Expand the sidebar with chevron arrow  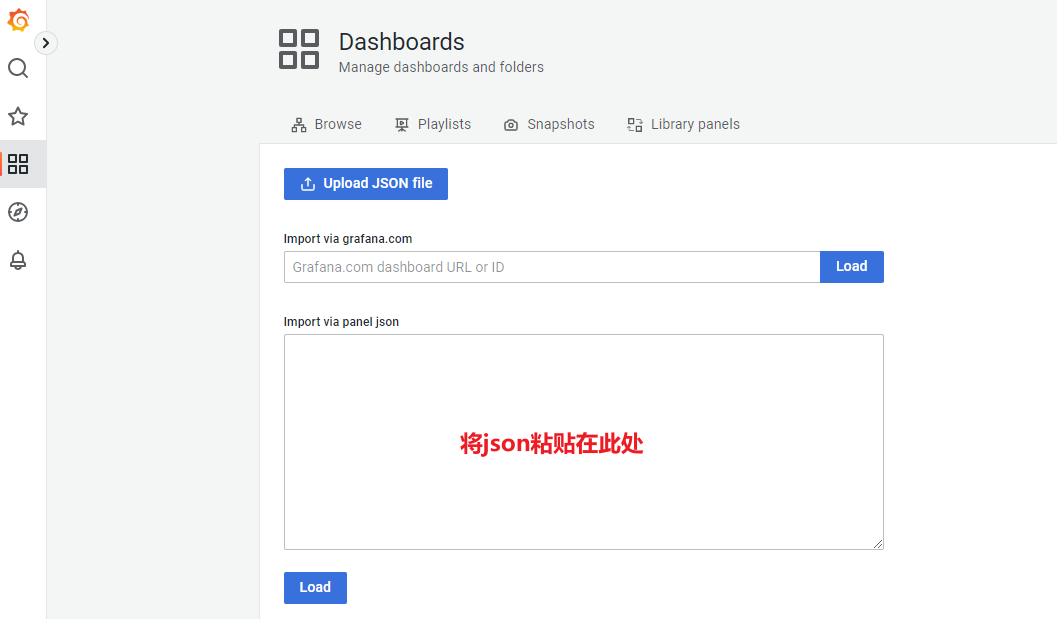coord(46,43)
